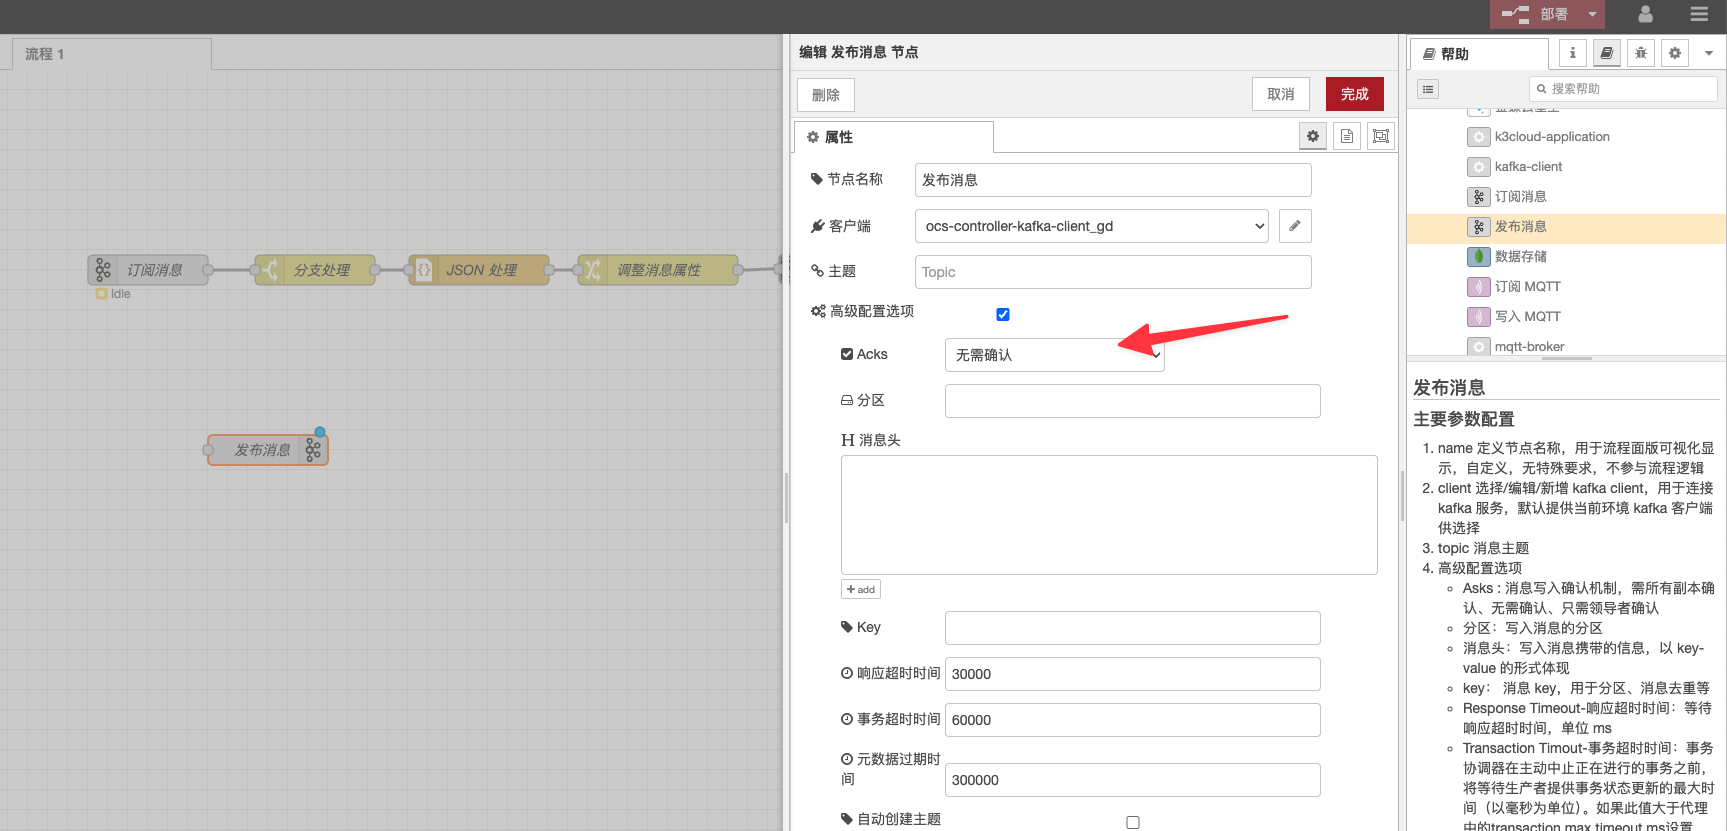
Task: Open node properties gear icon
Action: (x=1313, y=136)
